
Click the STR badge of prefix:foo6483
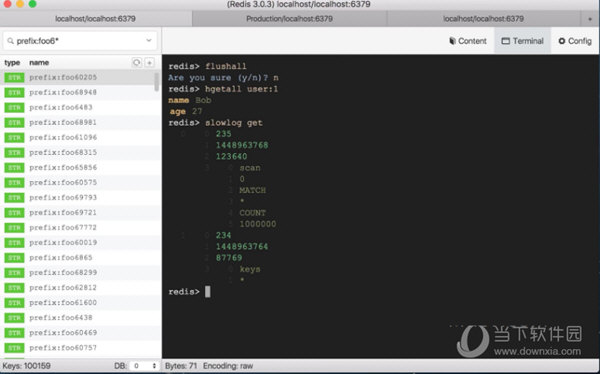pyautogui.click(x=14, y=108)
